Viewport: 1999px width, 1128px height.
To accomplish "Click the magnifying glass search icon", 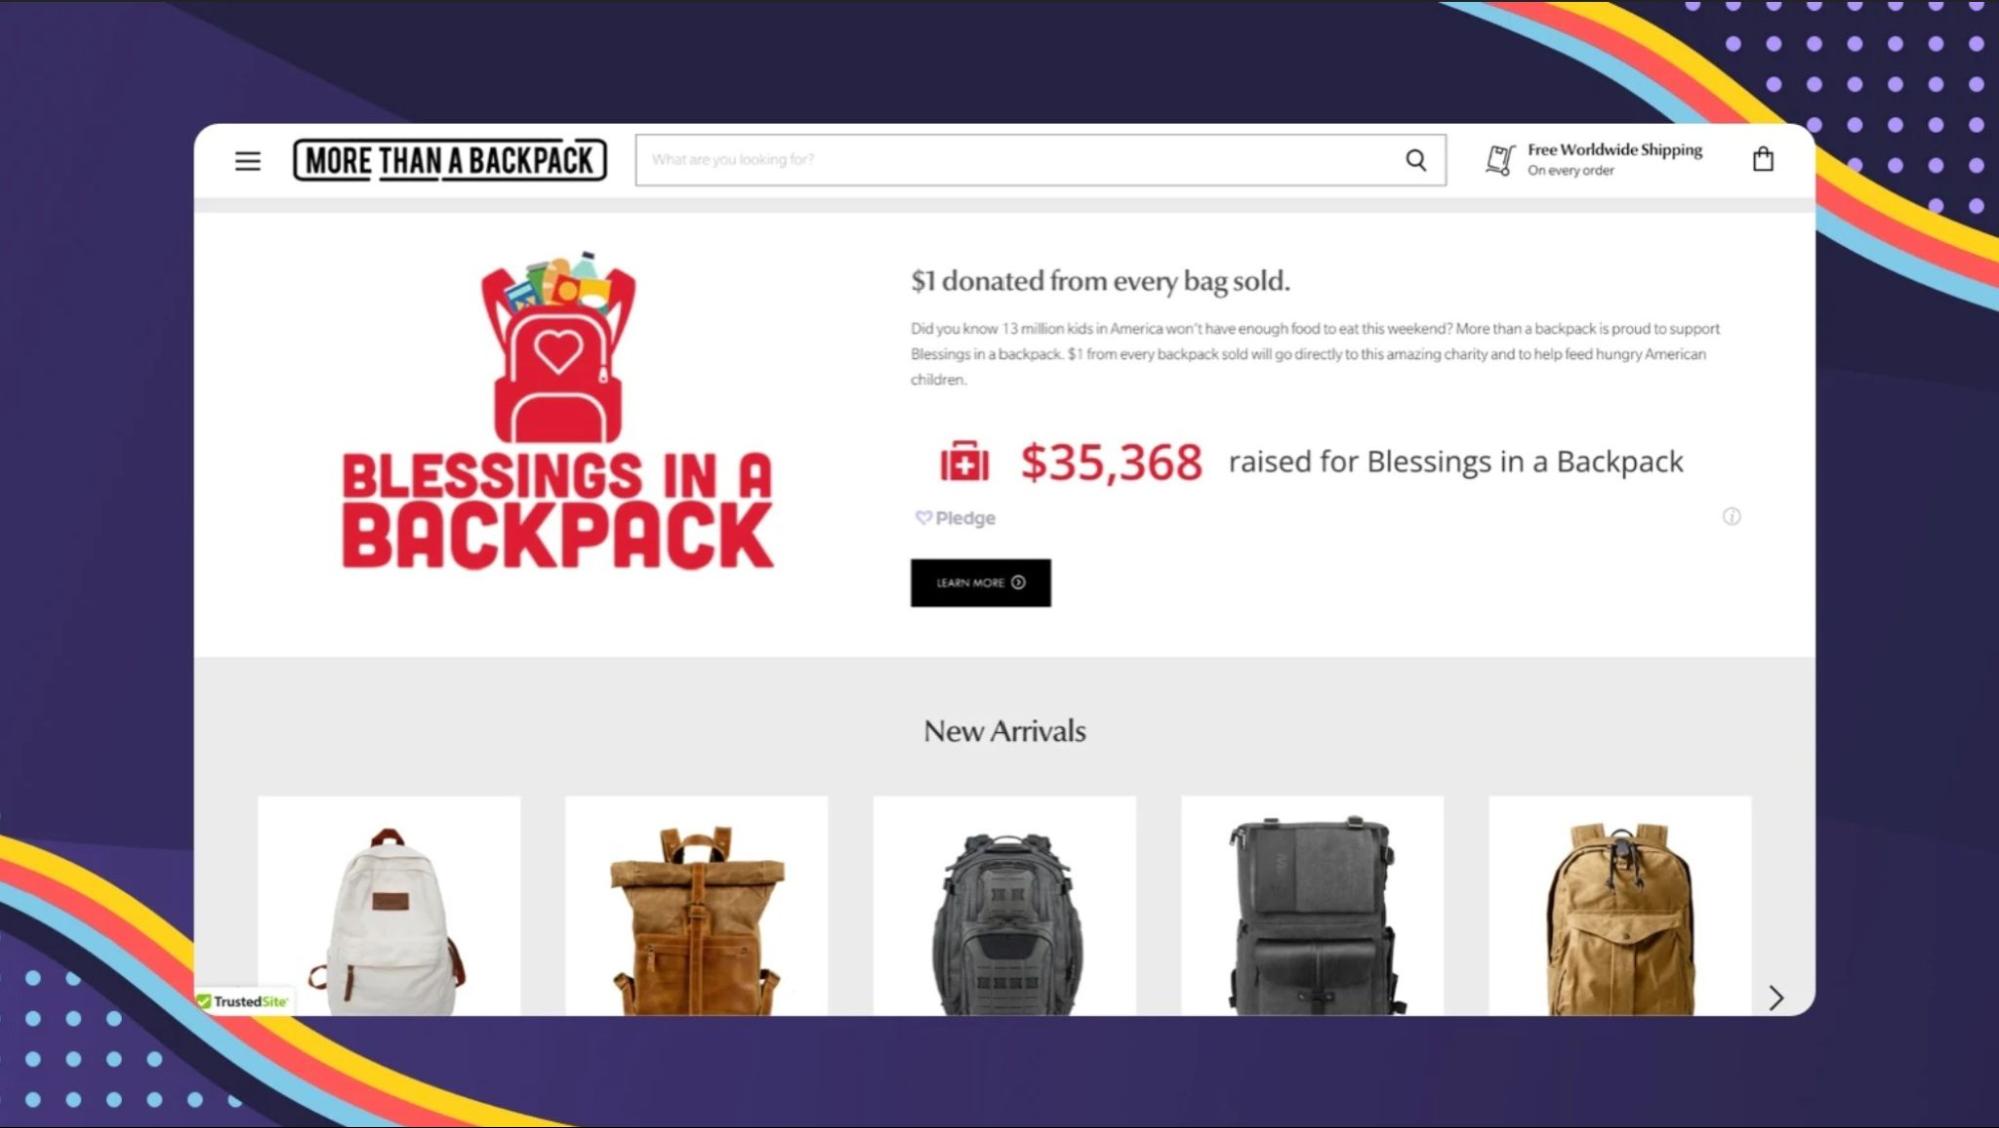I will (1415, 160).
